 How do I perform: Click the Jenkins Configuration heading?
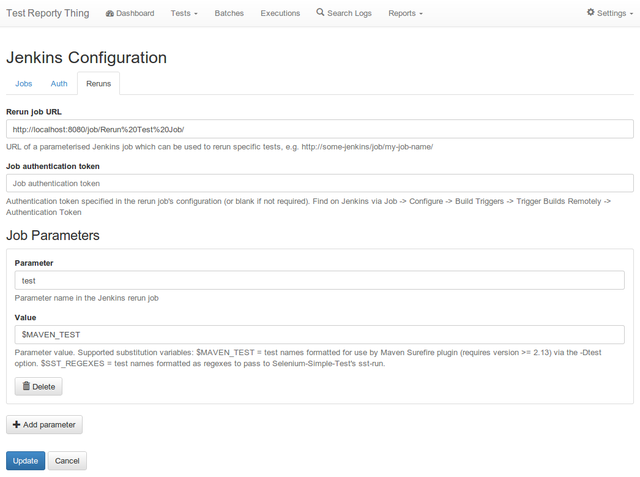[x=86, y=58]
